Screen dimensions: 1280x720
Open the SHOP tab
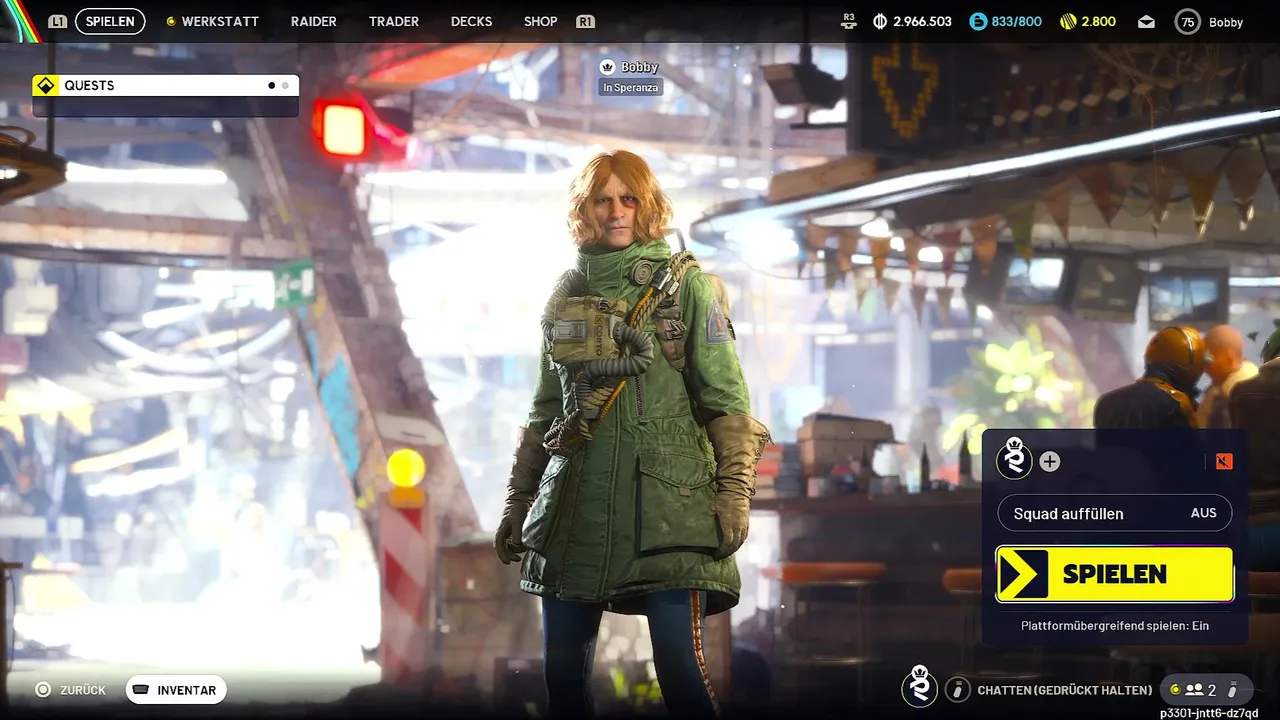[541, 21]
